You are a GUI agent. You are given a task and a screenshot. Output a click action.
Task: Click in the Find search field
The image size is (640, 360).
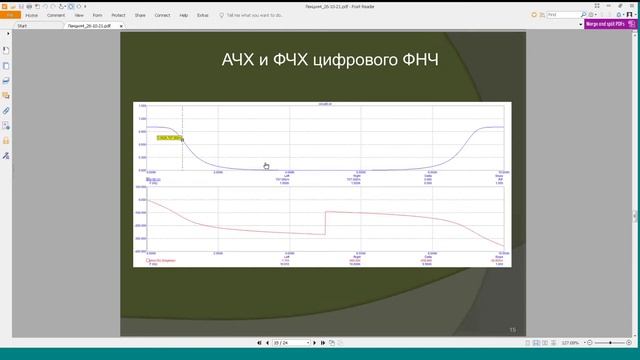(x=563, y=15)
